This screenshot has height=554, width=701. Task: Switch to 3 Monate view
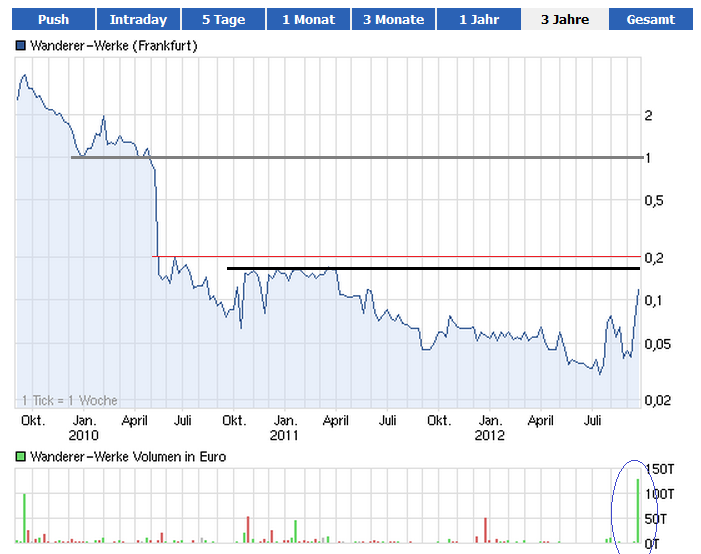point(393,19)
